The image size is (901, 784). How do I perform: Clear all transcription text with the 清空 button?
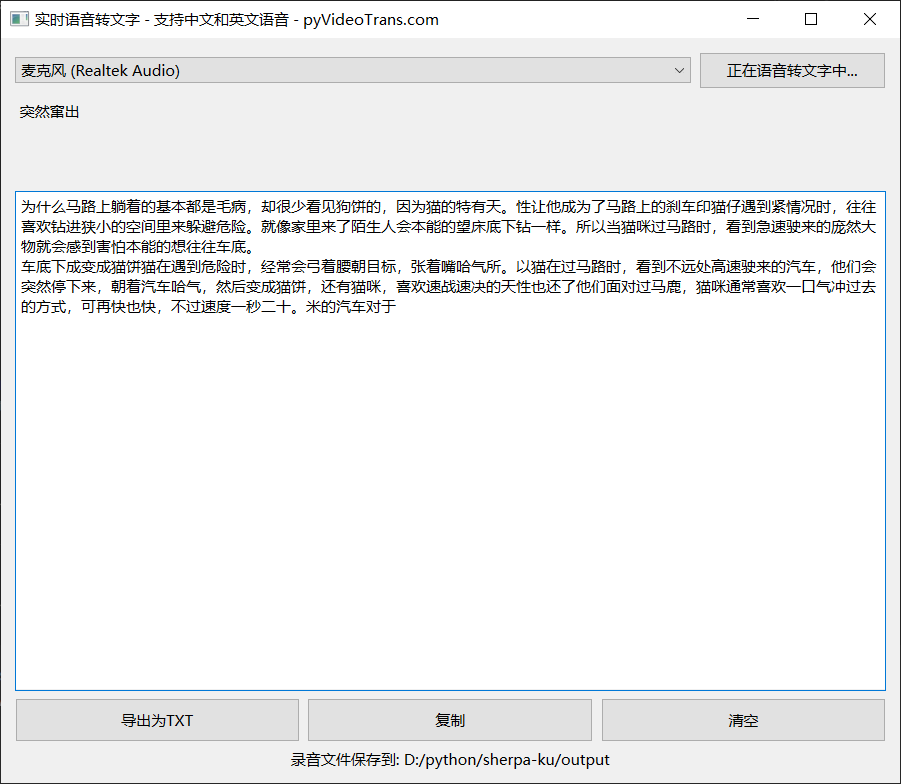pos(743,720)
